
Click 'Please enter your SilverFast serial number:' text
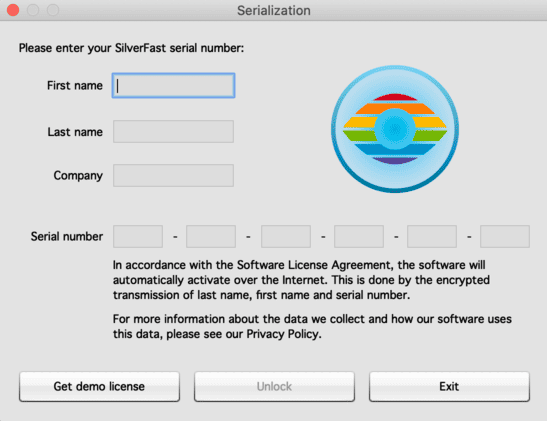[x=131, y=48]
